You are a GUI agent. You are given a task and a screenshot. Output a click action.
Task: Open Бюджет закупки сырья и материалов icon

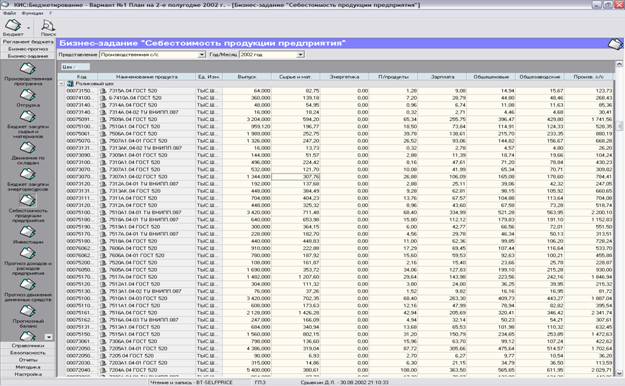[28, 124]
